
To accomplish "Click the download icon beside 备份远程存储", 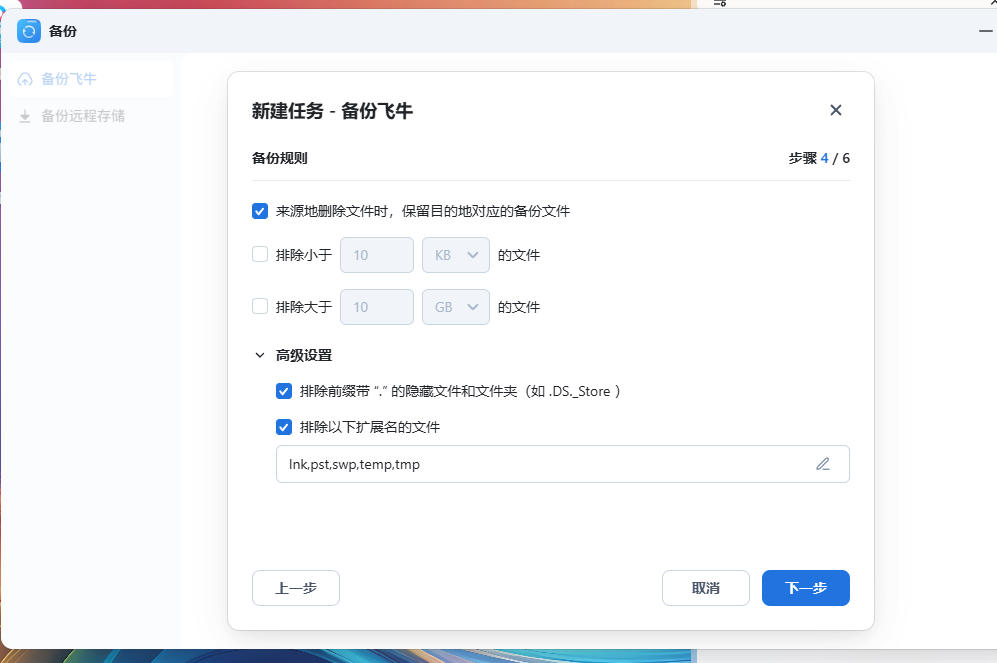I will [x=25, y=116].
